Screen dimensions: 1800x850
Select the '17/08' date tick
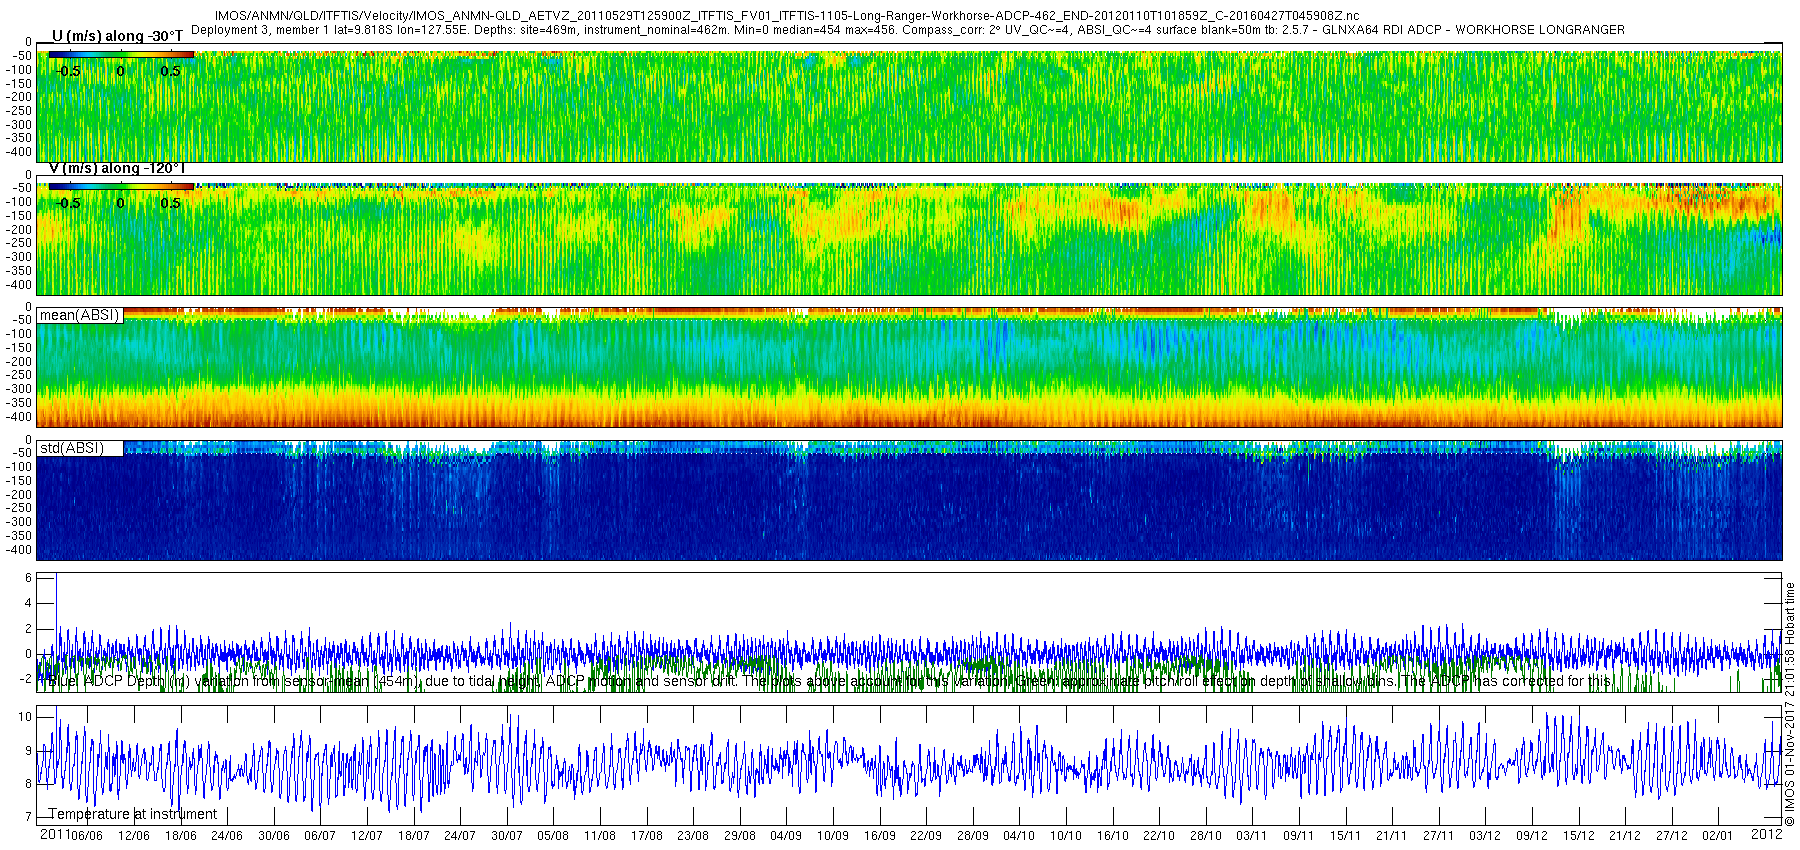647,836
